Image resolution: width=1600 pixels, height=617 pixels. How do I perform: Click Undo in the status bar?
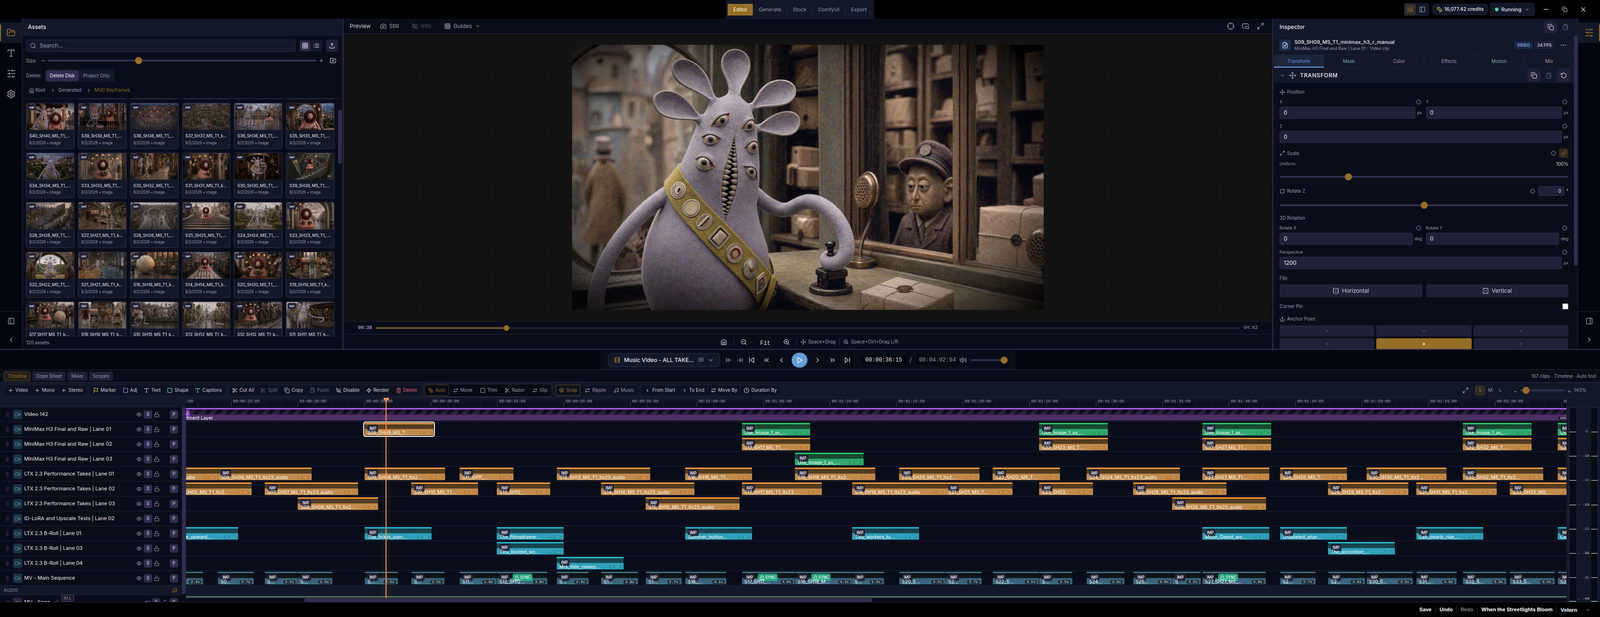[x=1446, y=609]
